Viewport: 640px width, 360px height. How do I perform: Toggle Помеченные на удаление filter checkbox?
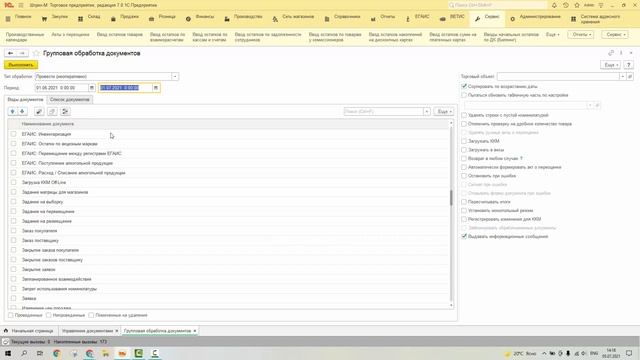coord(91,315)
